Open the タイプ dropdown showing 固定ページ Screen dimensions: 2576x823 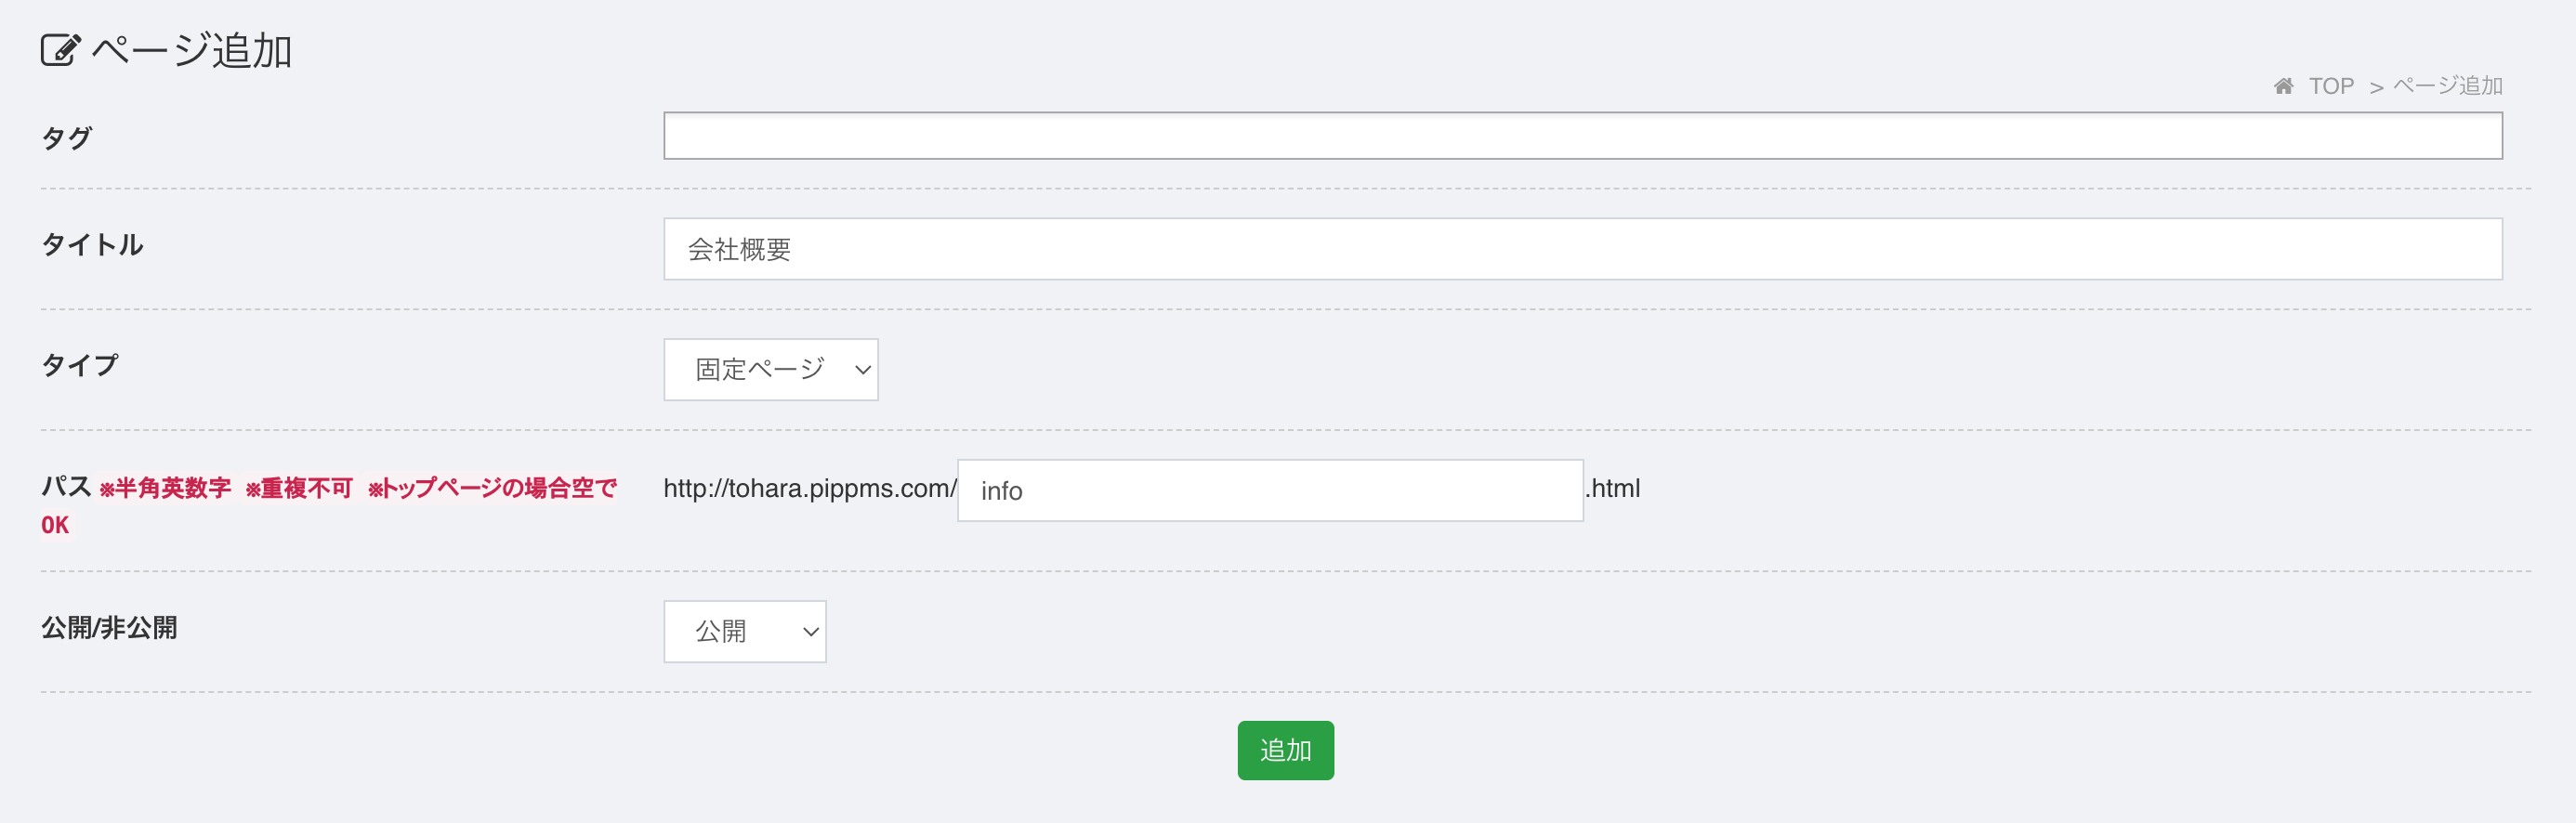(x=770, y=370)
